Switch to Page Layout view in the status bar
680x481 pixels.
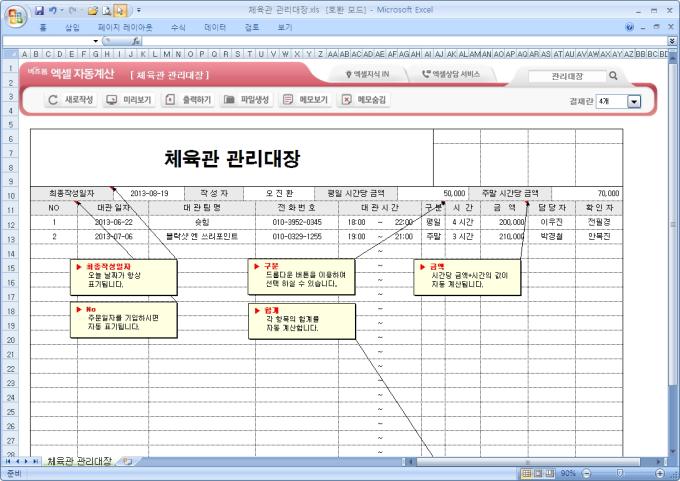pyautogui.click(x=538, y=473)
